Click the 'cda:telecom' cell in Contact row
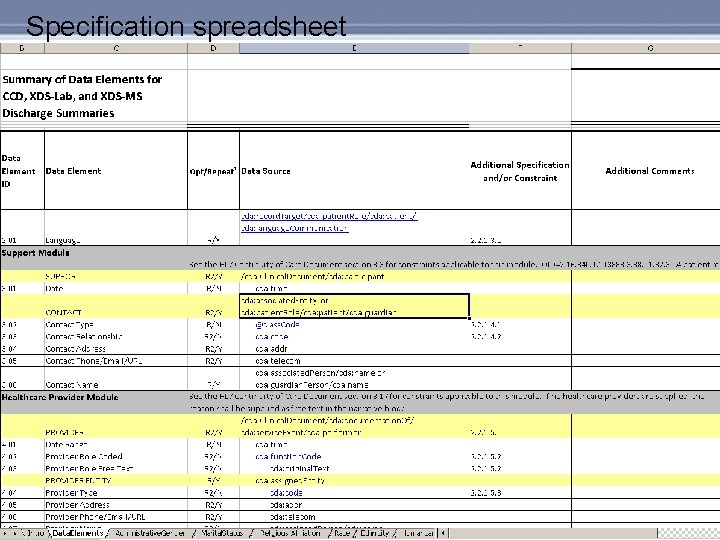 354,361
